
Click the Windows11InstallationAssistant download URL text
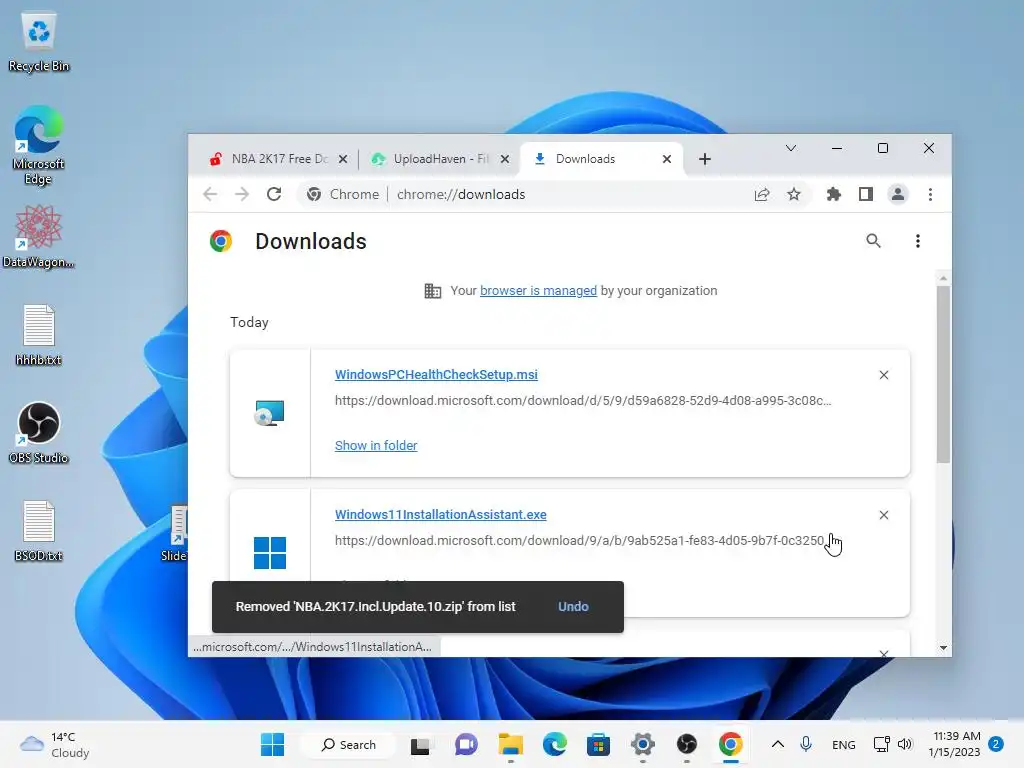580,541
